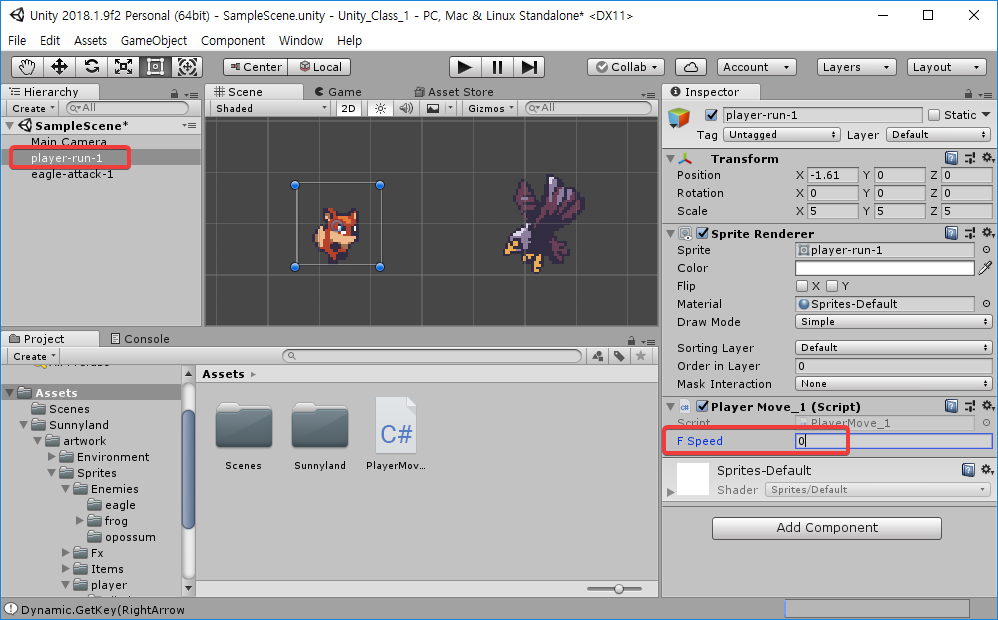Show favorite star filter in Project
Image resolution: width=998 pixels, height=620 pixels.
(x=640, y=356)
